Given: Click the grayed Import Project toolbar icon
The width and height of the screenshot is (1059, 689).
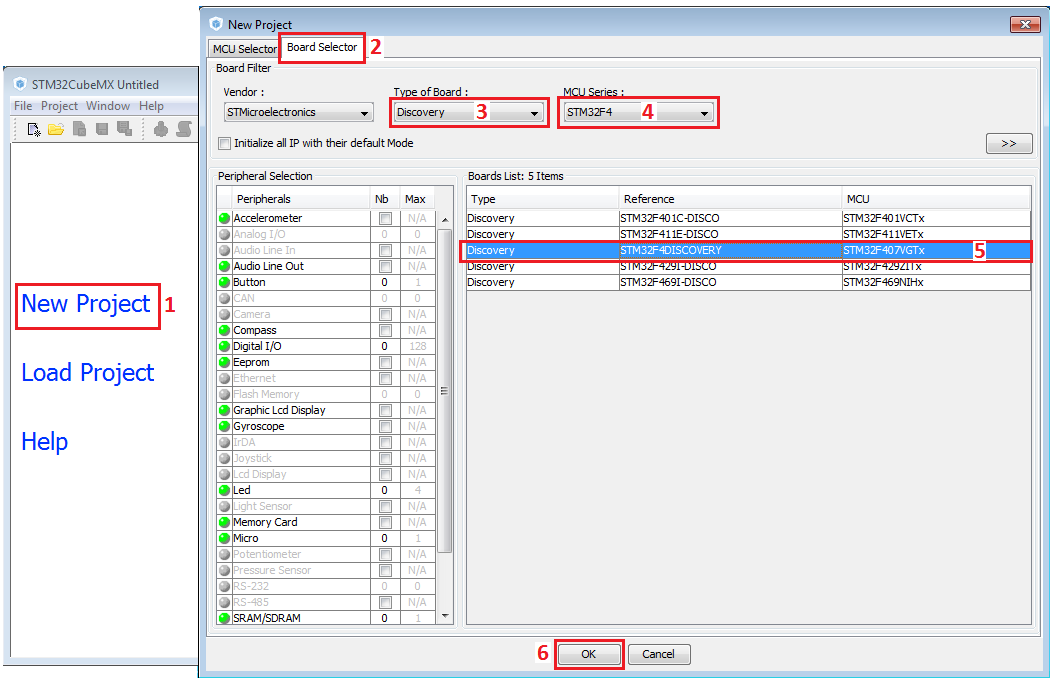Looking at the screenshot, I should (x=79, y=129).
